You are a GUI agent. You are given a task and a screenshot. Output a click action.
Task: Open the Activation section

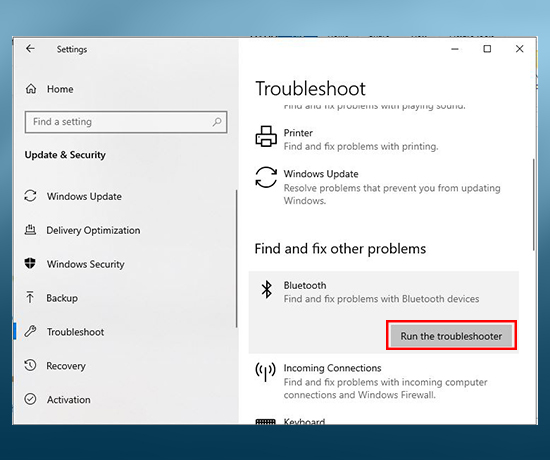click(x=68, y=400)
